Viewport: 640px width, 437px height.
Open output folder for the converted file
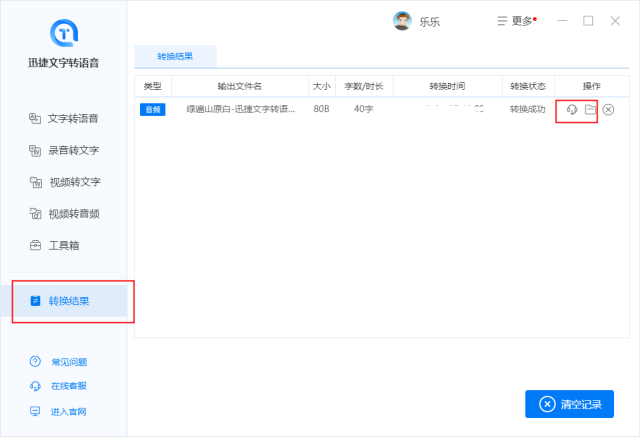click(590, 109)
